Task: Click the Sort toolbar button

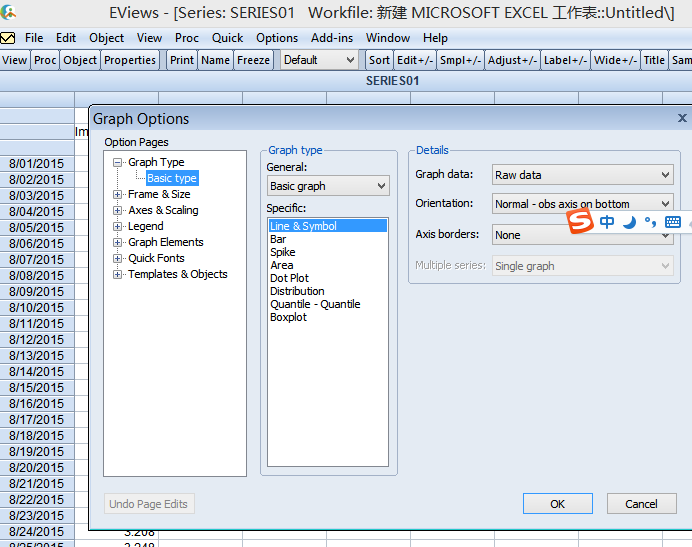Action: pyautogui.click(x=379, y=60)
